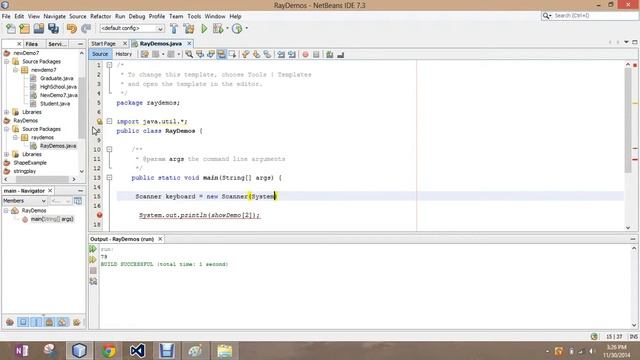Click the Open Project toolbar icon
Screen dimensions: 640x360
[39, 29]
